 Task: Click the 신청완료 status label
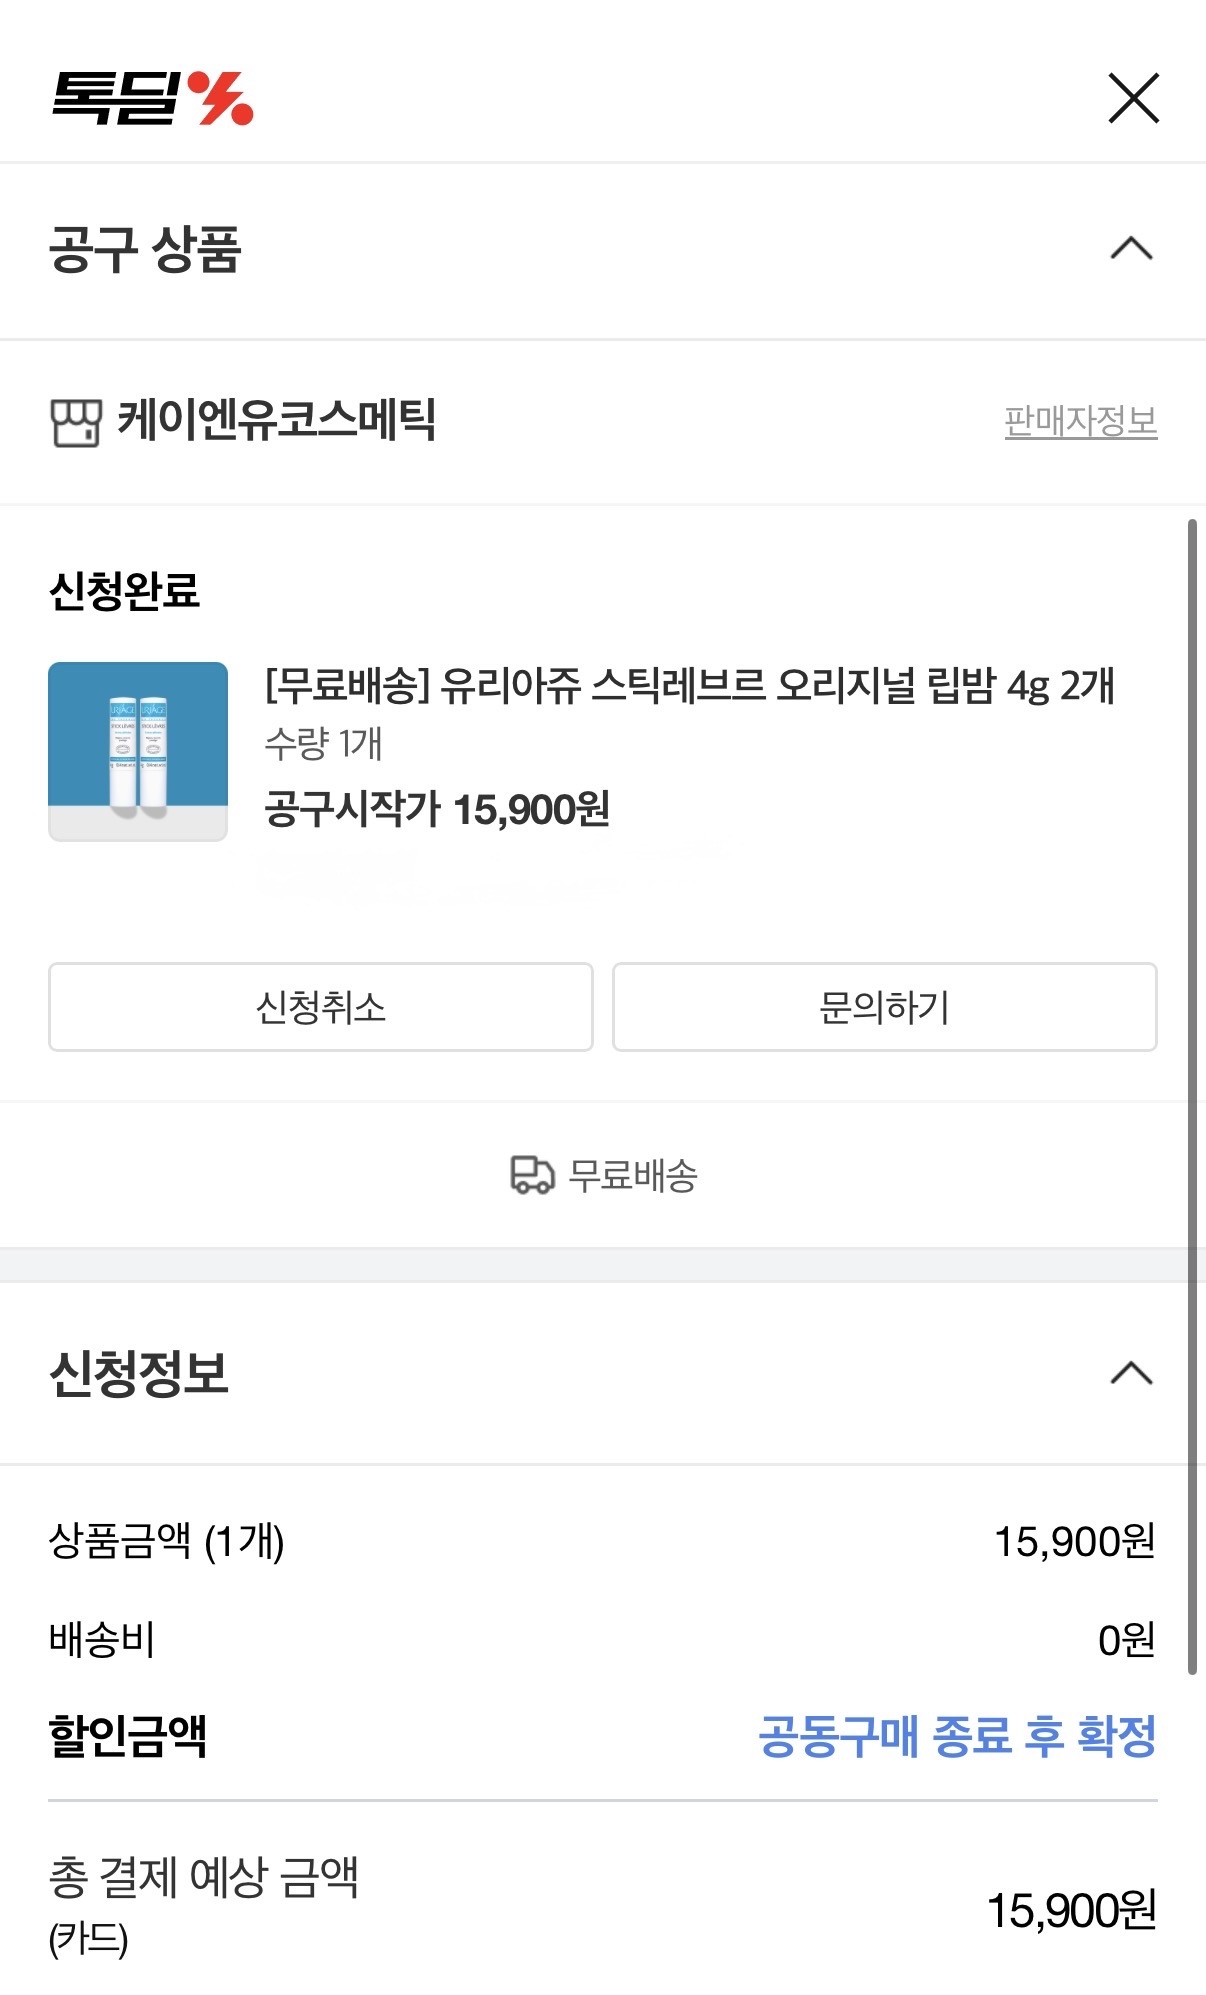pos(125,591)
